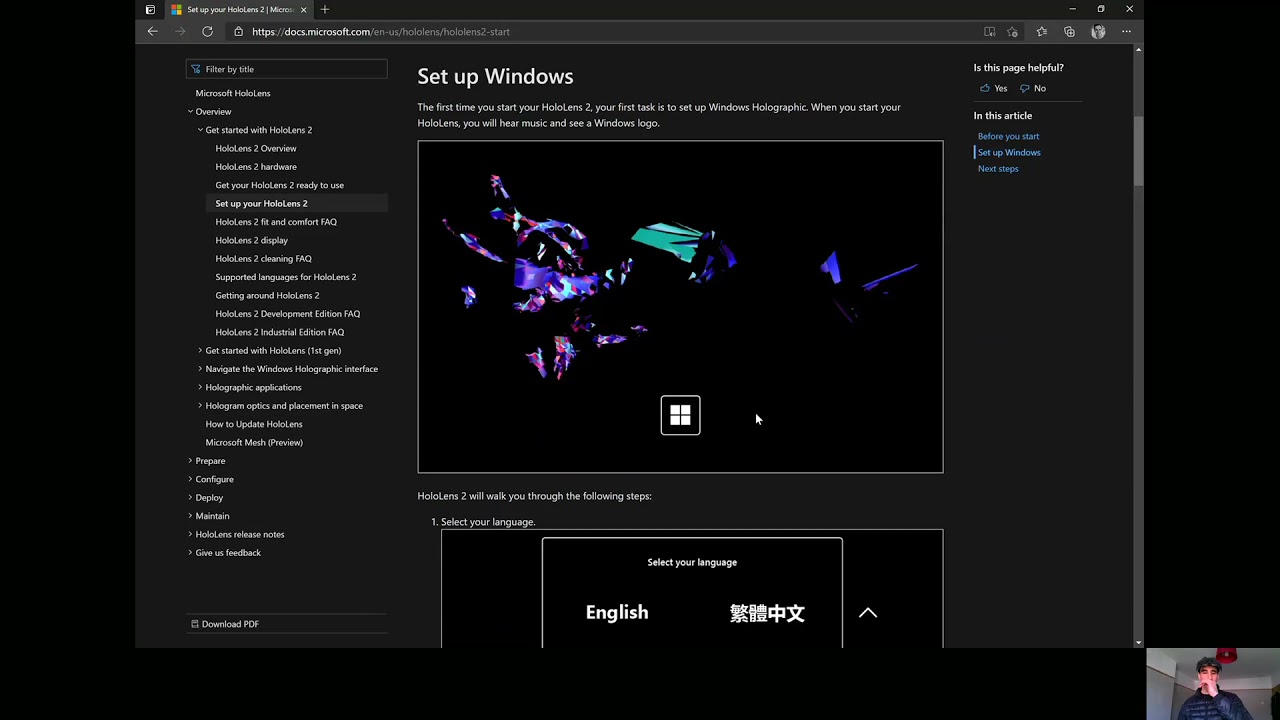This screenshot has height=720, width=1280.
Task: Click the up chevron in language image
Action: [x=868, y=613]
